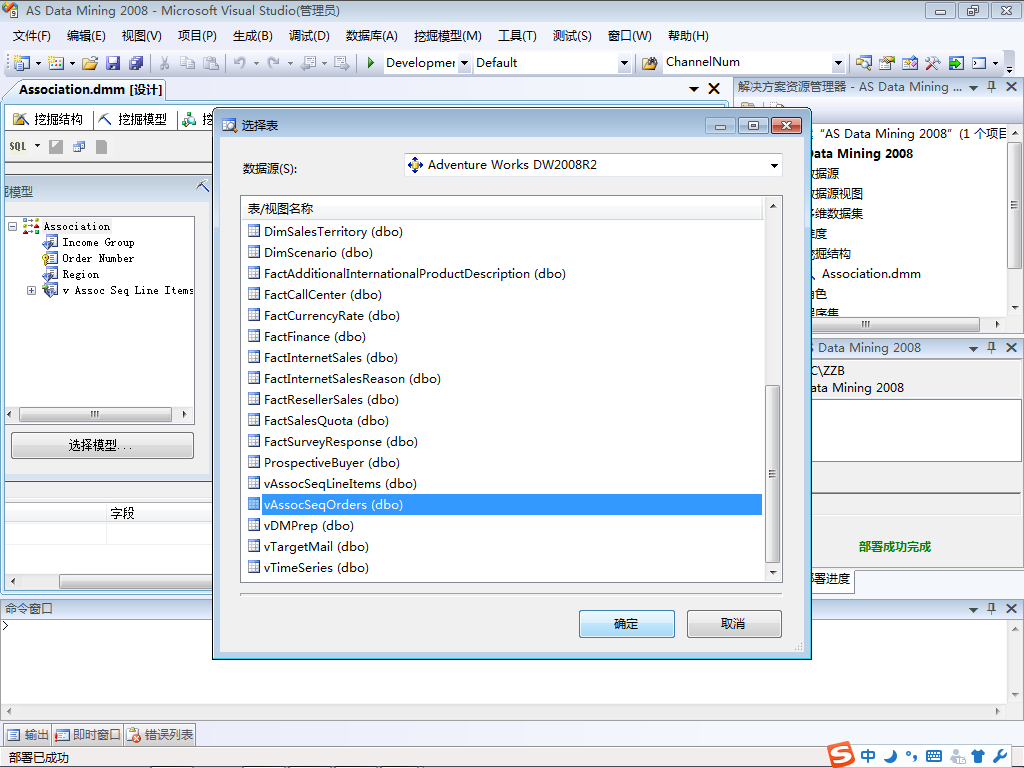Click the Open File folder icon
Screen dimensions: 1024x768
(x=90, y=63)
